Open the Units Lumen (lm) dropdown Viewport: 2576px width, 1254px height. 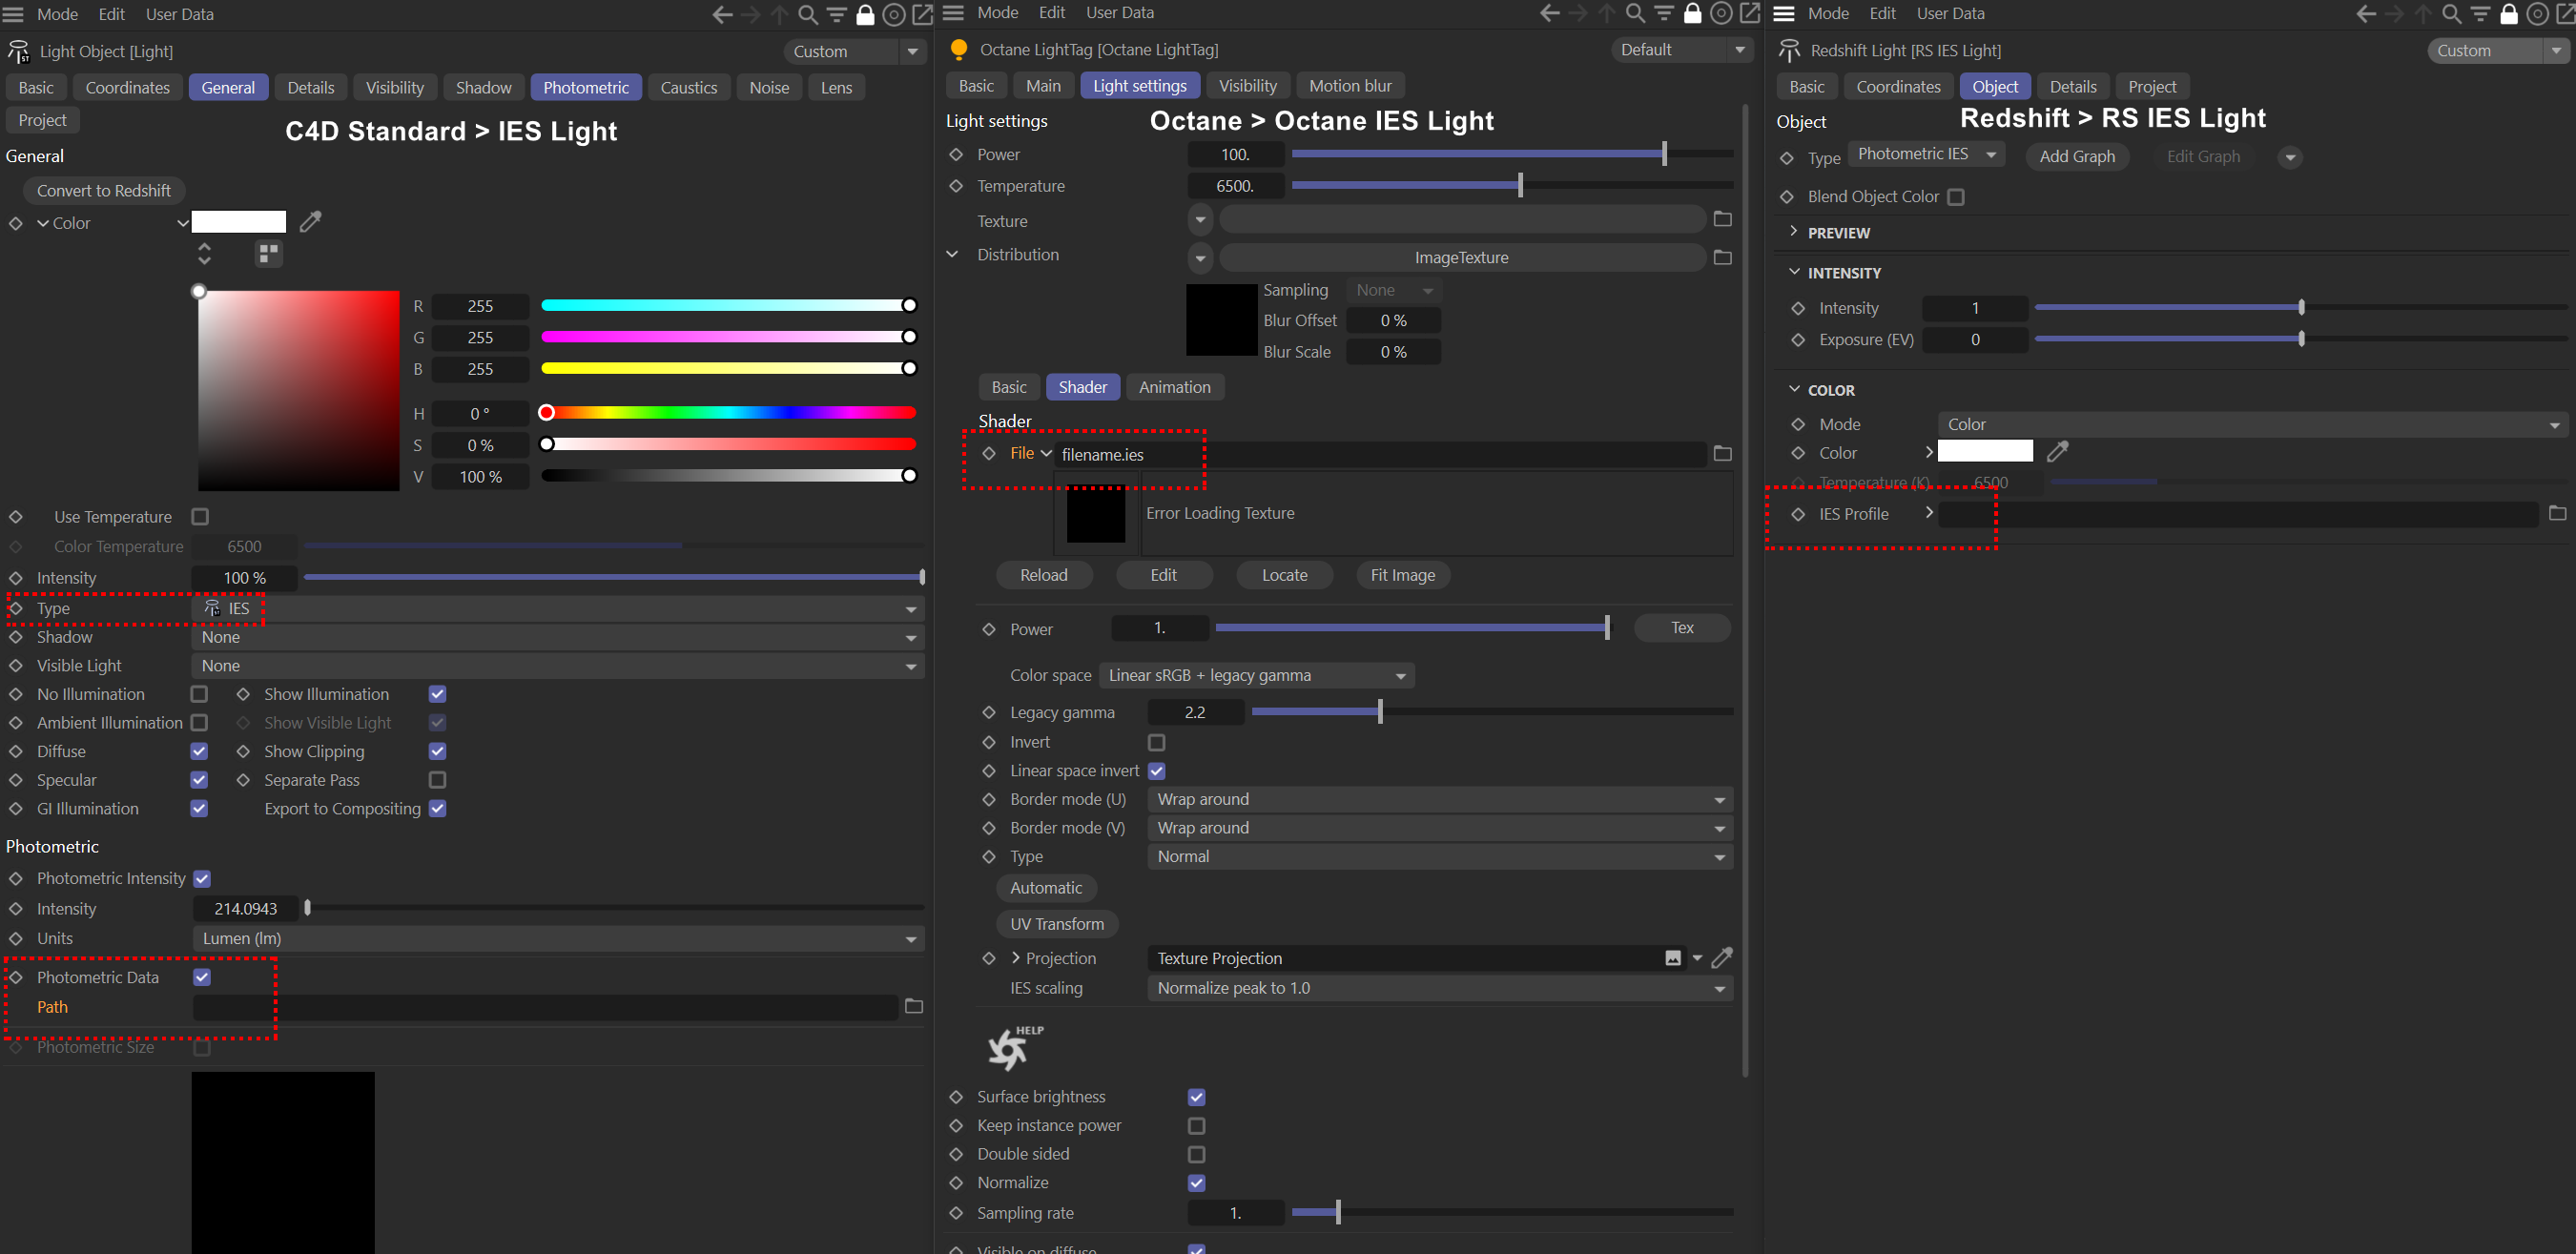tap(558, 938)
